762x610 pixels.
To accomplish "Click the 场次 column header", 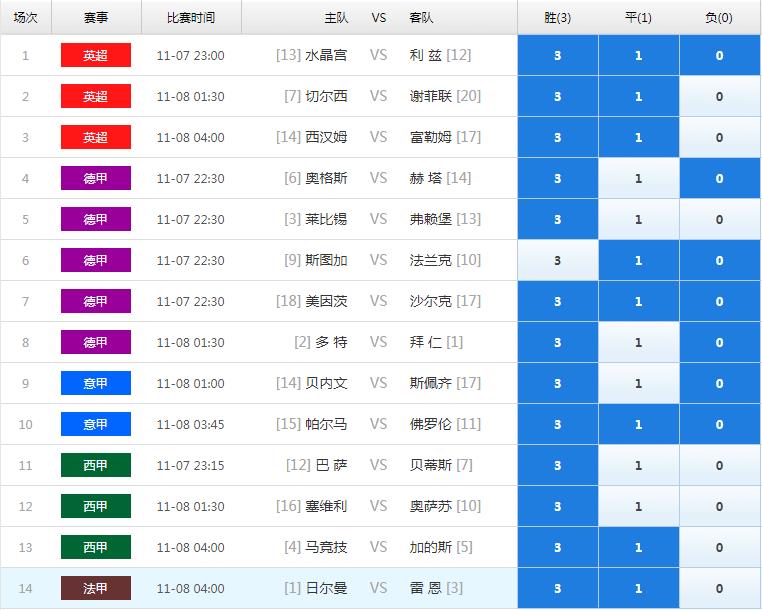I will tap(26, 17).
